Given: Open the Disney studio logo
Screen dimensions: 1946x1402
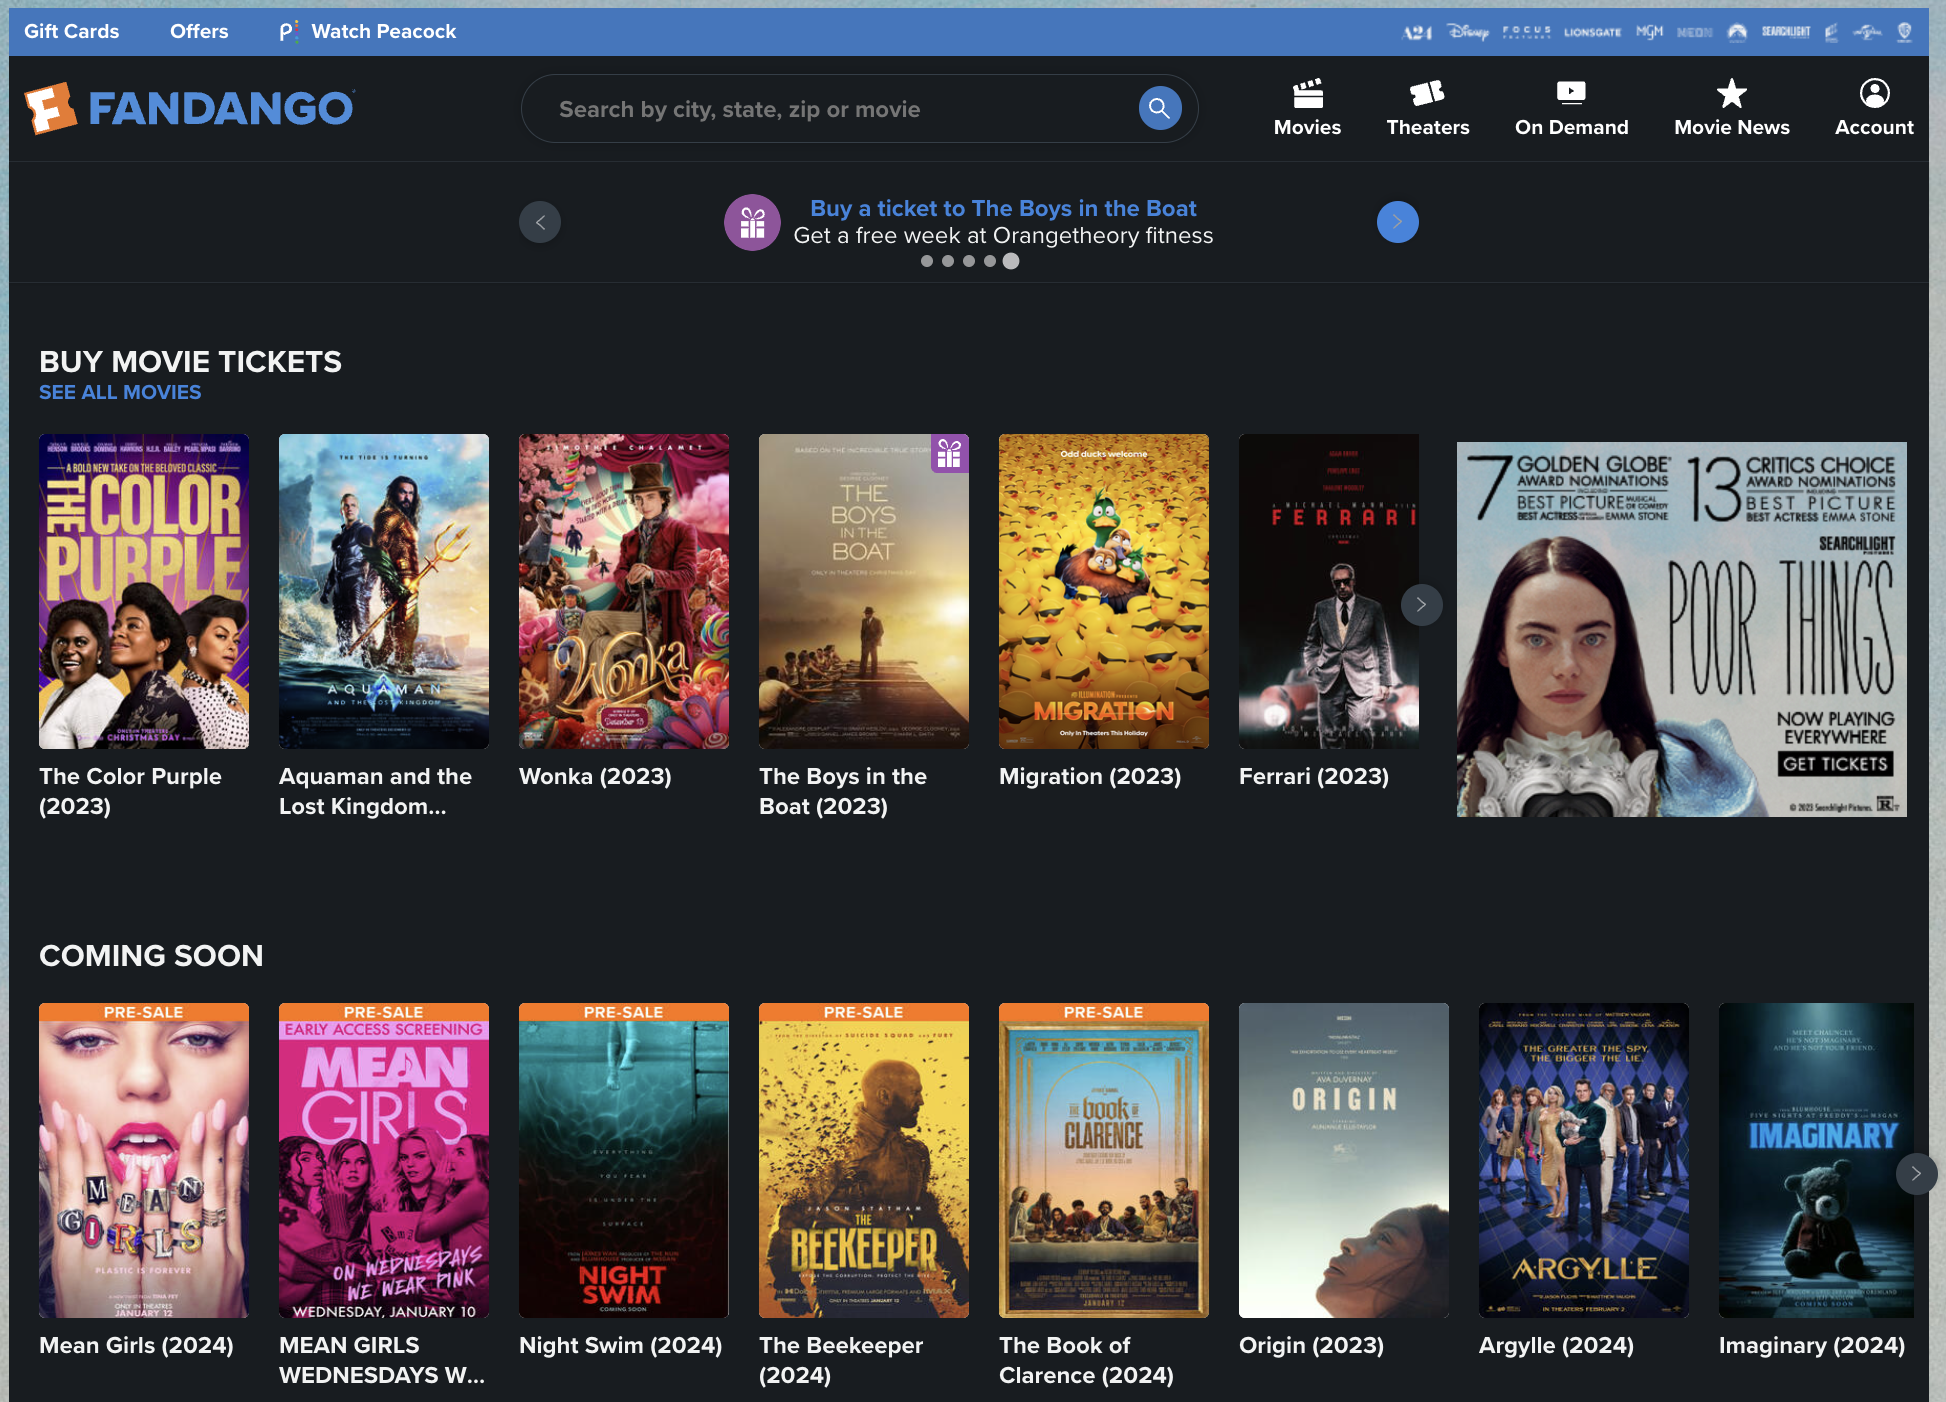Looking at the screenshot, I should (1468, 32).
